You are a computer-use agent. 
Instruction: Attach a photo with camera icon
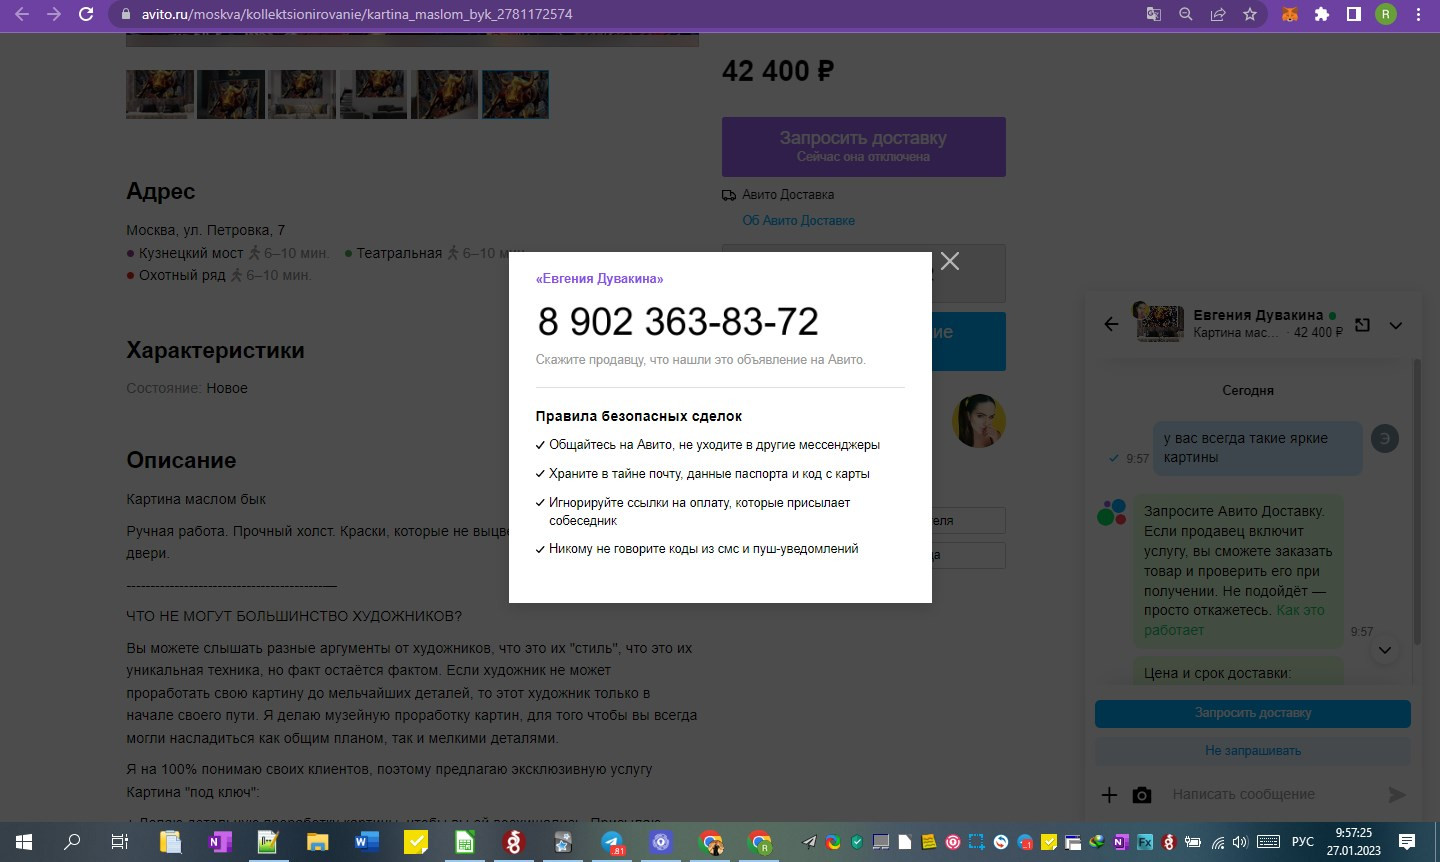1142,795
